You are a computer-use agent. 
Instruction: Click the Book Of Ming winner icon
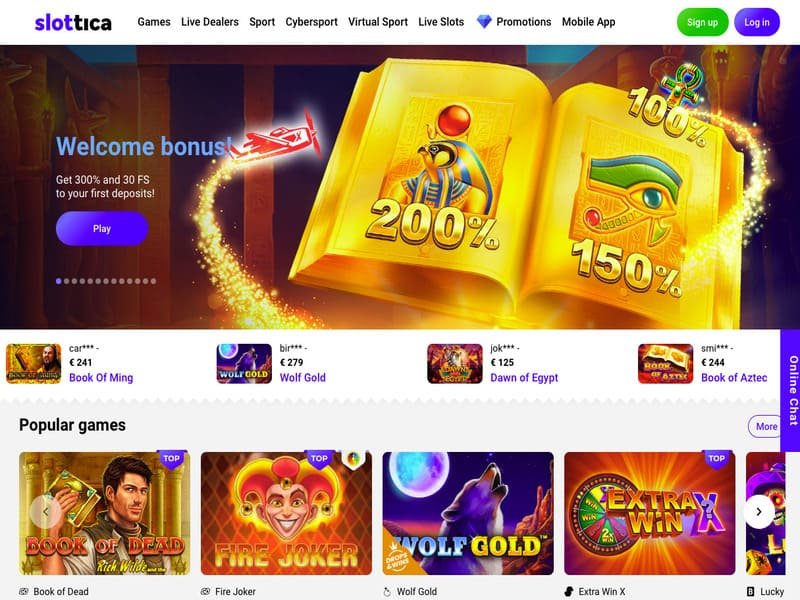pyautogui.click(x=34, y=363)
